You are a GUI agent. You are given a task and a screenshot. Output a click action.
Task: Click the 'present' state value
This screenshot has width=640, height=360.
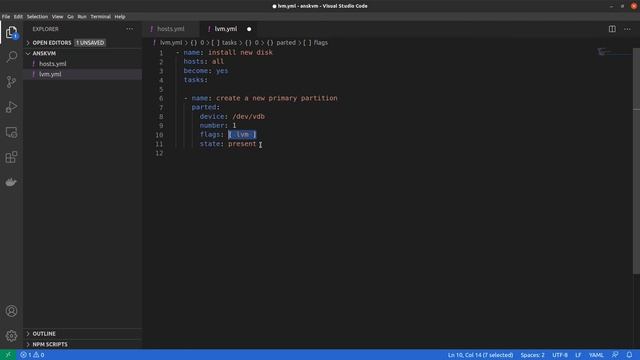pyautogui.click(x=242, y=144)
